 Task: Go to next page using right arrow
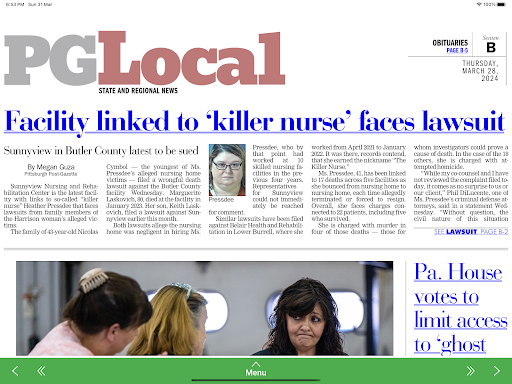click(497, 371)
